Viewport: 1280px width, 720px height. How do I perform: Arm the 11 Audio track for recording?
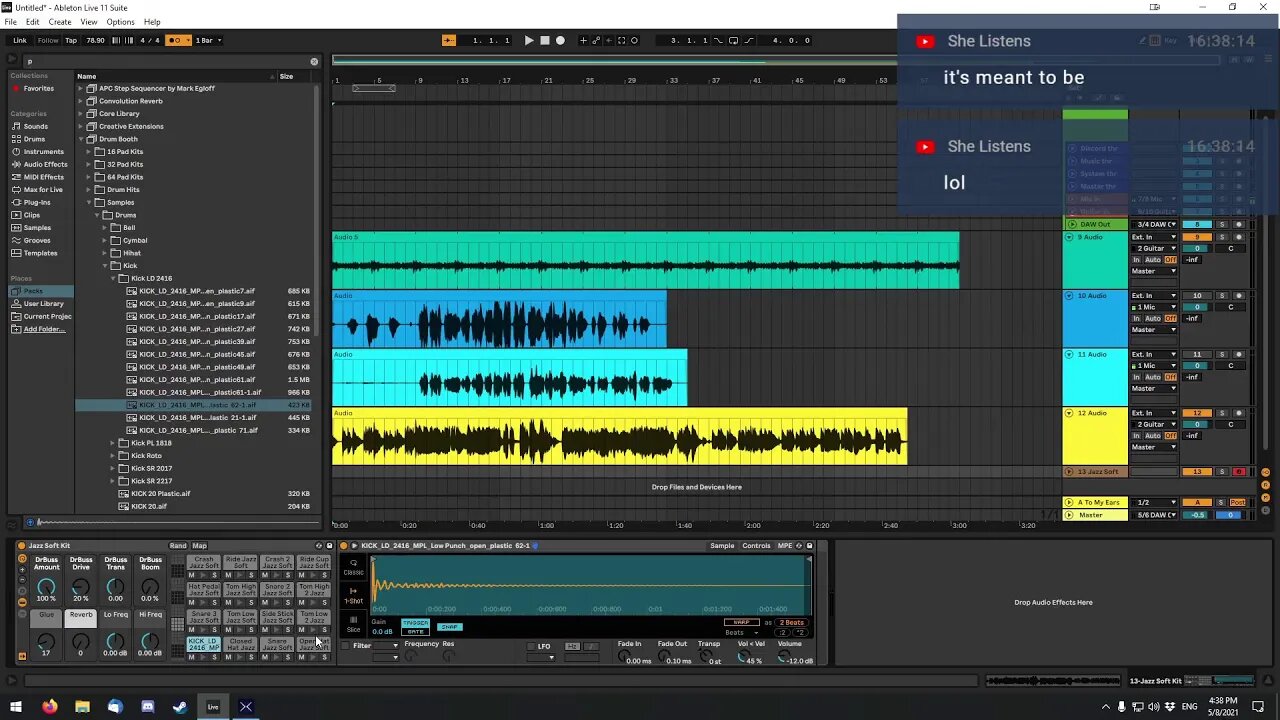pos(1239,354)
